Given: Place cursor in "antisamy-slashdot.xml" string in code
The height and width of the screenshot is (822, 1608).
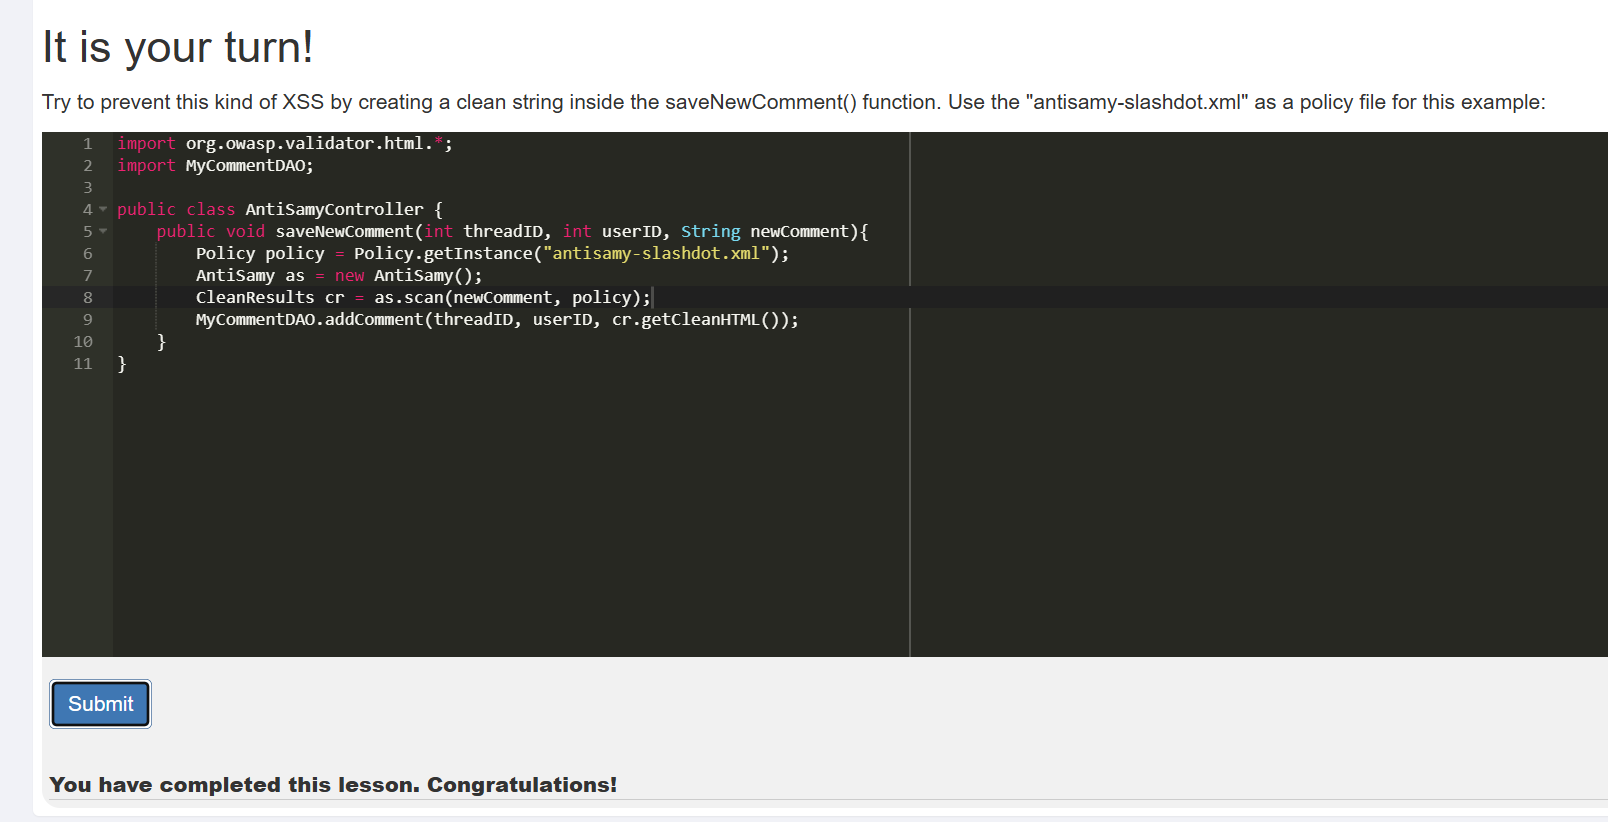Looking at the screenshot, I should 655,254.
